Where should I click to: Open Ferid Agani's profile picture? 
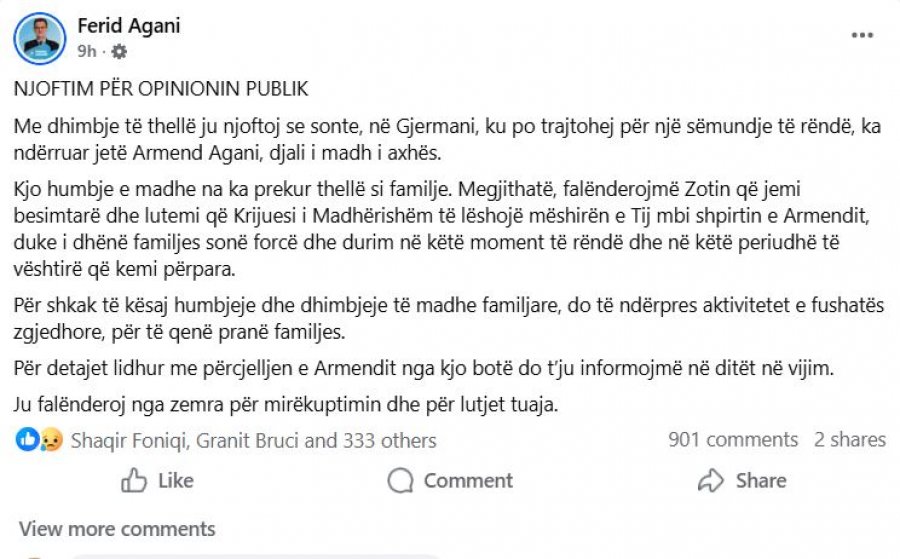(x=40, y=37)
